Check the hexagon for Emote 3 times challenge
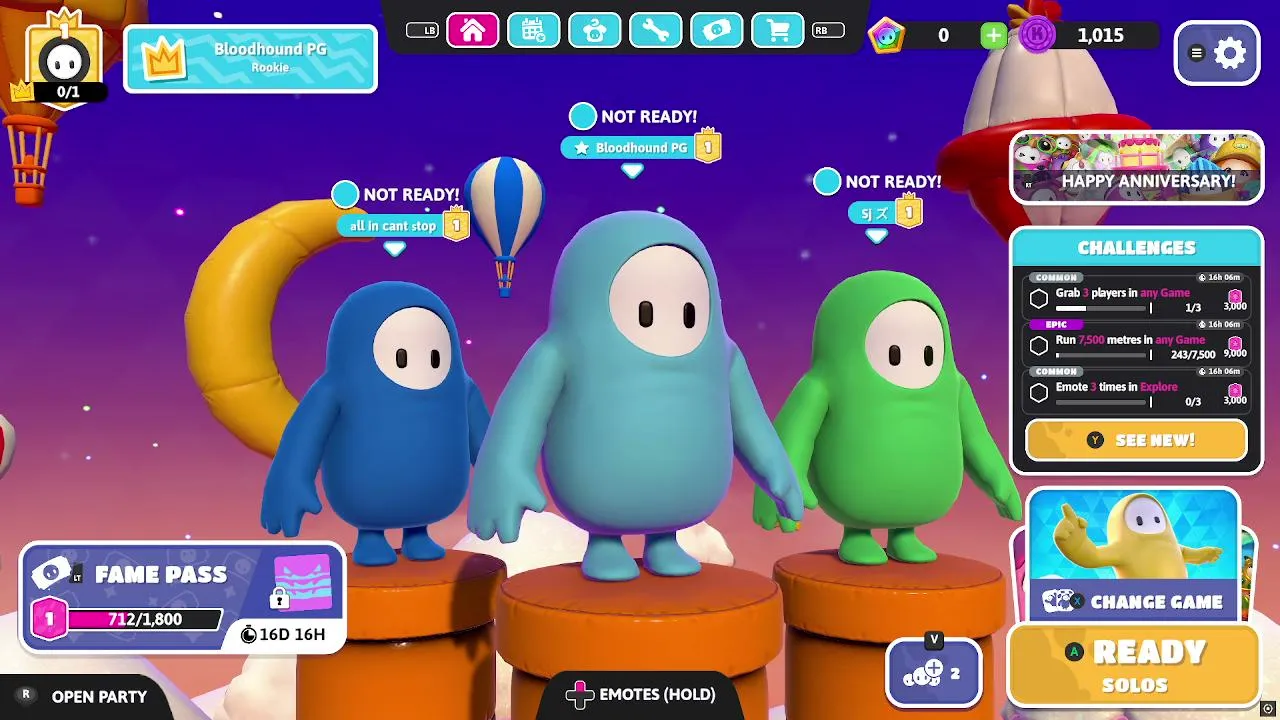Screen dimensions: 1280x720 [x=1039, y=393]
